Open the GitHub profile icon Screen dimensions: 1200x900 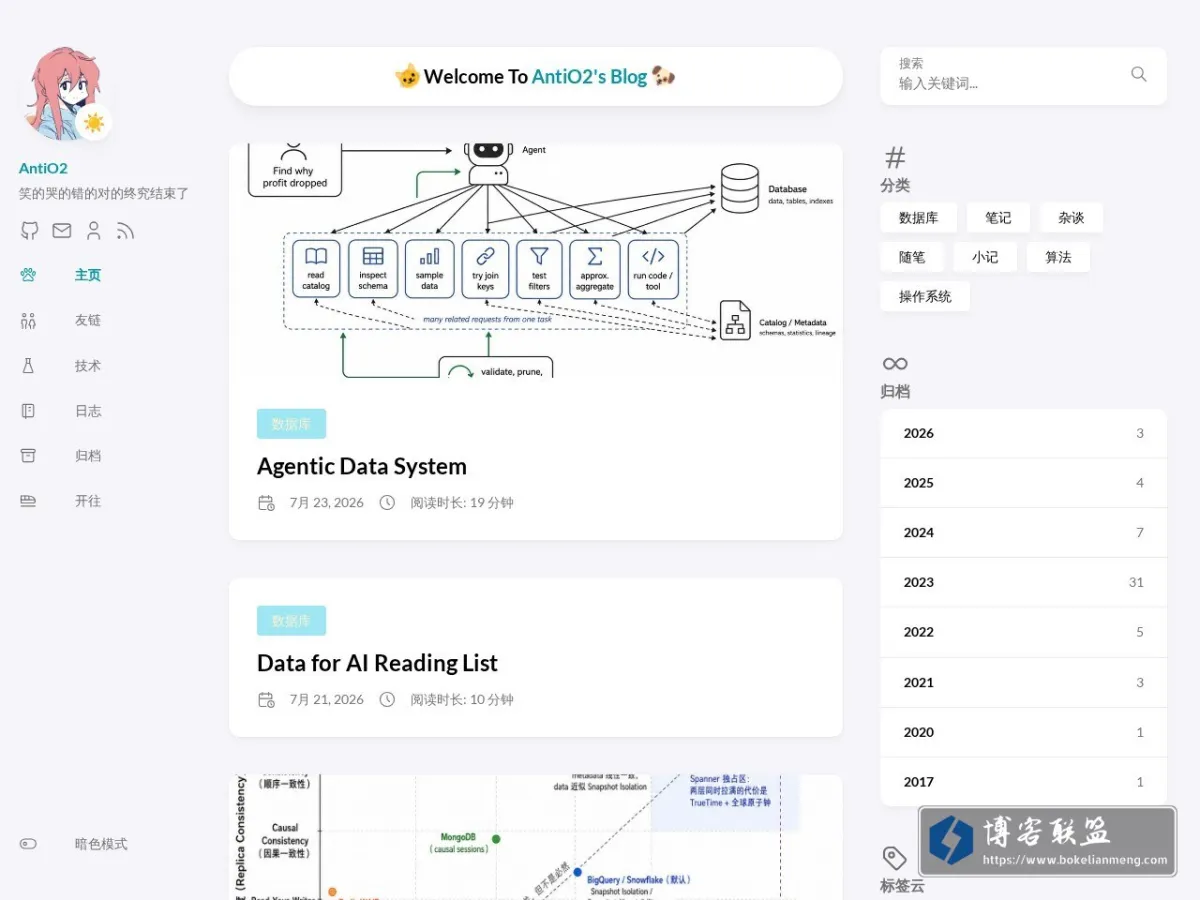[x=29, y=231]
